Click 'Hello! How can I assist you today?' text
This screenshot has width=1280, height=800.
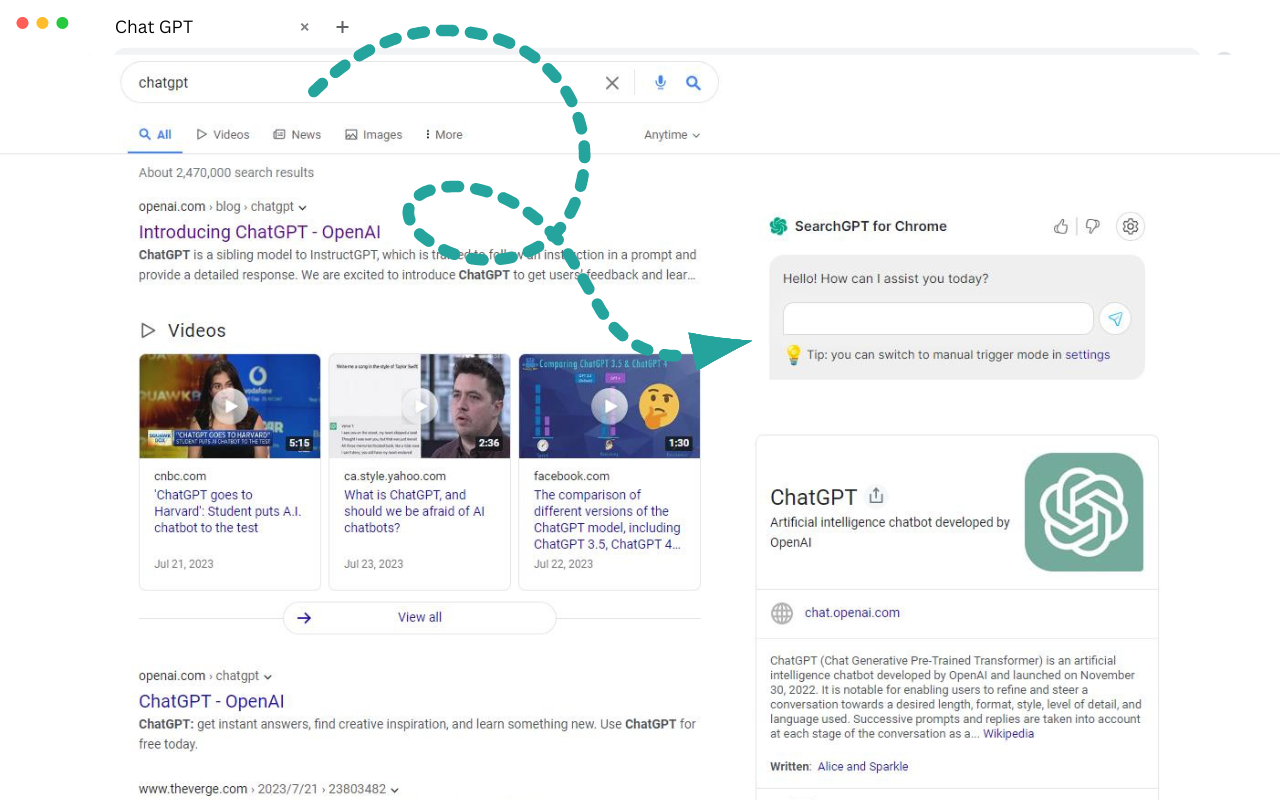click(886, 279)
